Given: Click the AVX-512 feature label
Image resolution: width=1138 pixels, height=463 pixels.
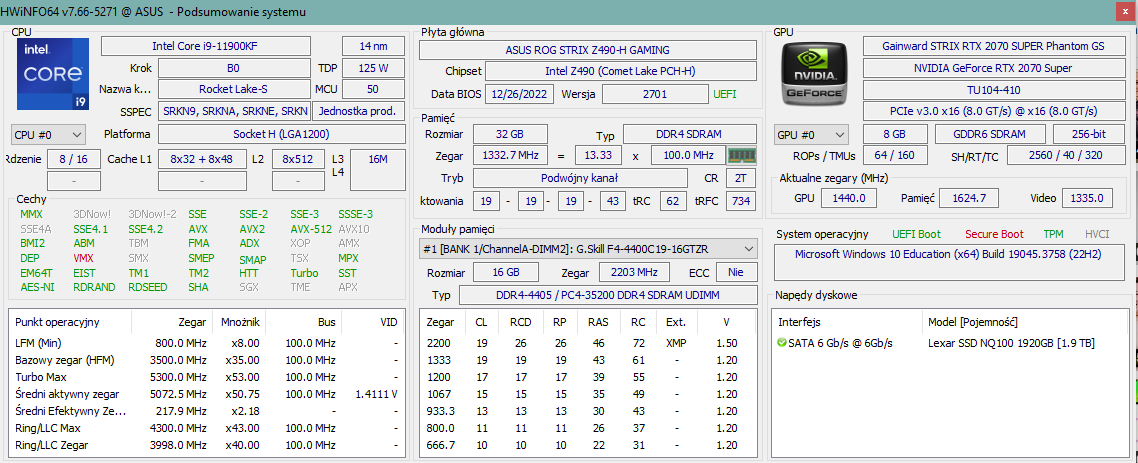Looking at the screenshot, I should click(310, 229).
